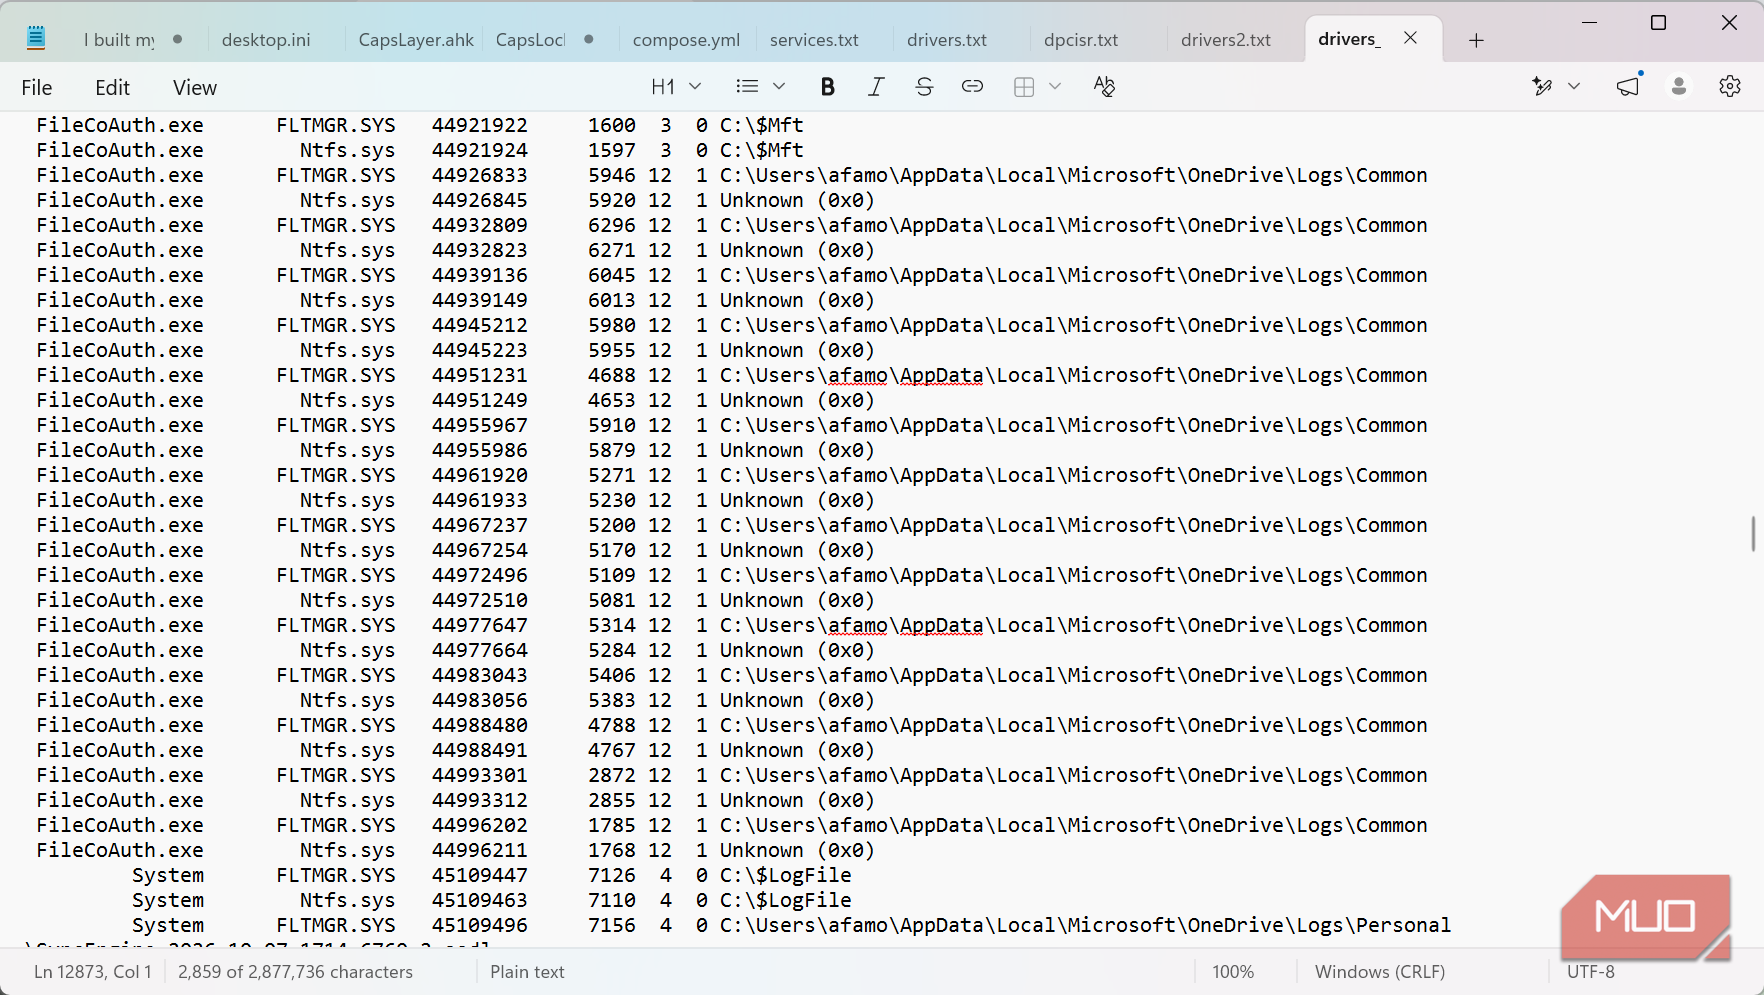The height and width of the screenshot is (995, 1764).
Task: Click the Plain text format indicator
Action: 527,972
